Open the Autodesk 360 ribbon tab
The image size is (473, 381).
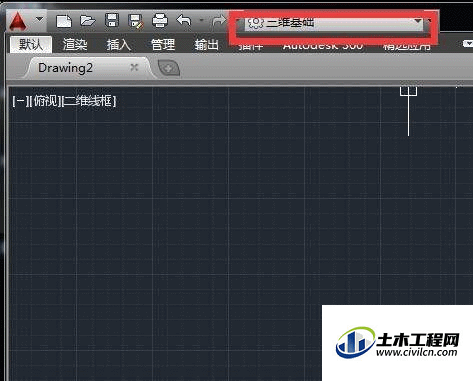pyautogui.click(x=323, y=46)
